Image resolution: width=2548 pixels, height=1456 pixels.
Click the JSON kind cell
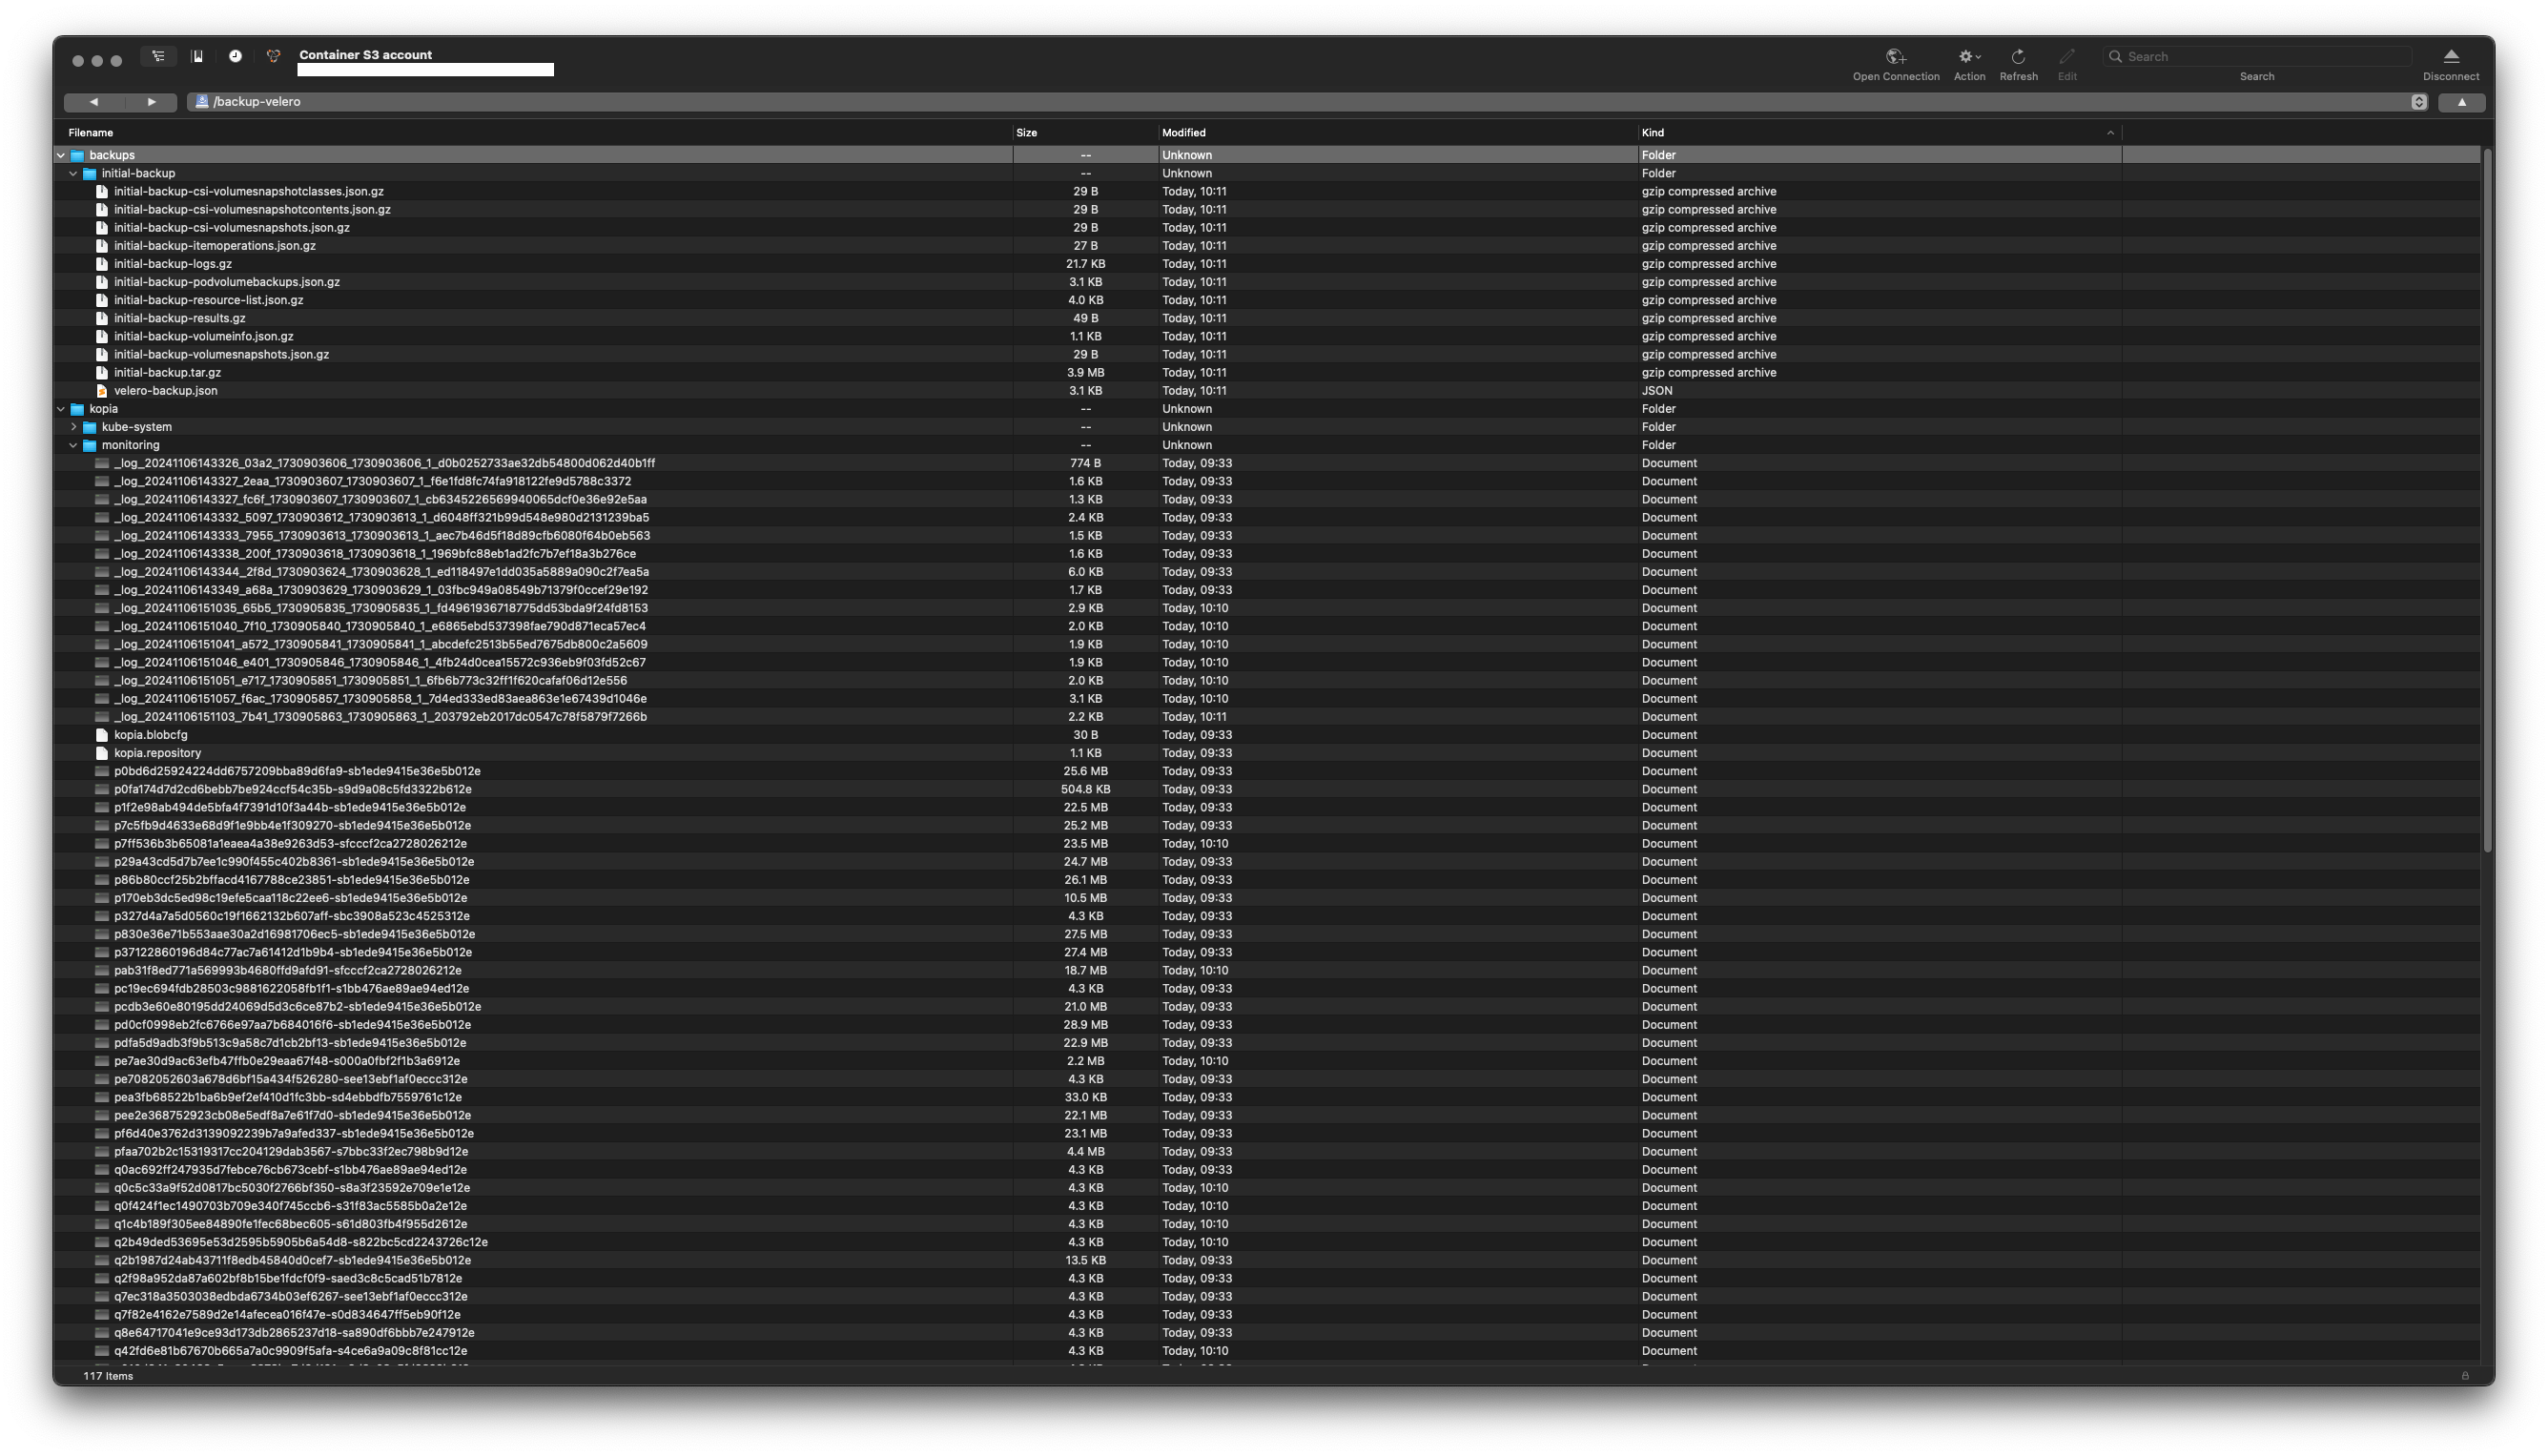coord(1656,391)
